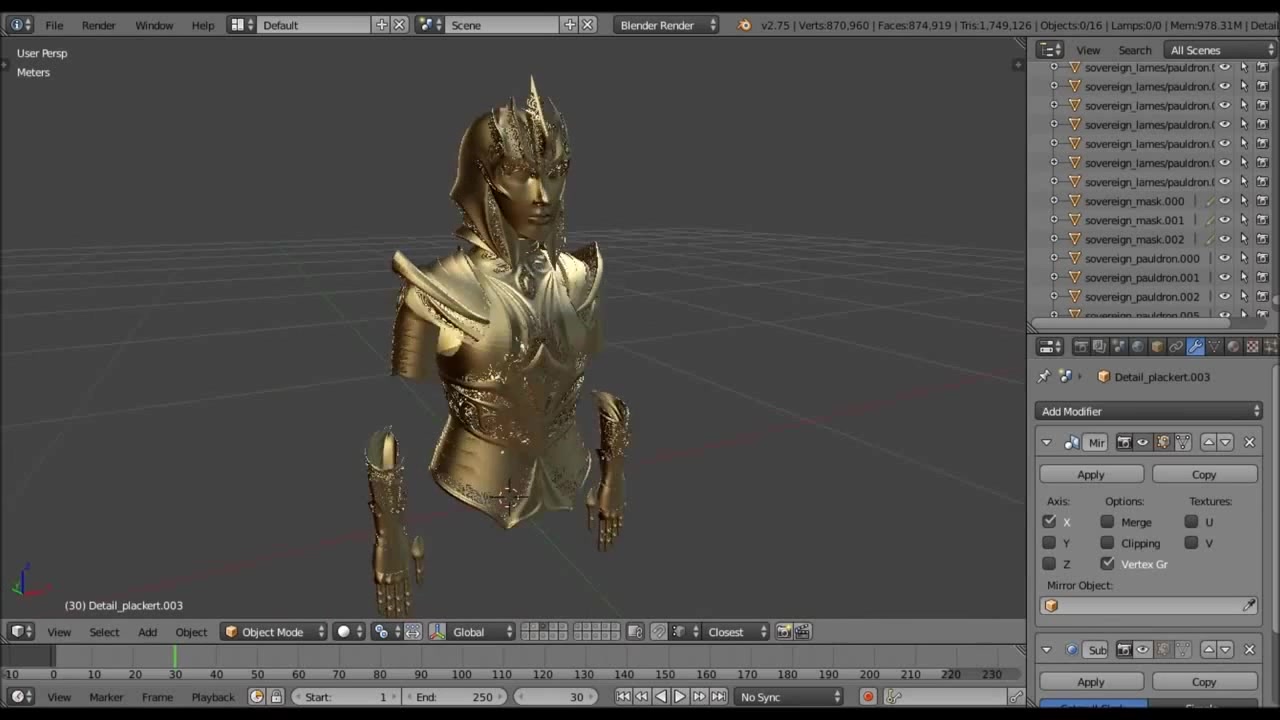Viewport: 1280px width, 720px height.
Task: Open the Object Mode dropdown
Action: click(x=272, y=631)
